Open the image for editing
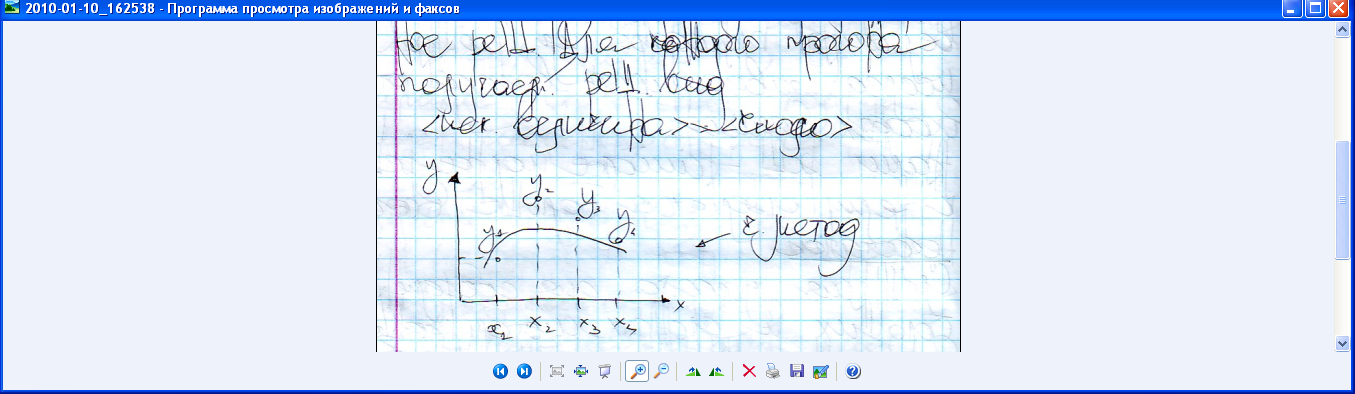This screenshot has width=1355, height=394. pos(821,372)
